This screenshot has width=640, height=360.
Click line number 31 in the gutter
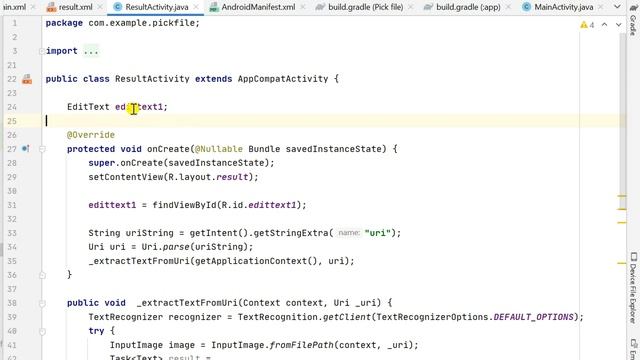12,205
